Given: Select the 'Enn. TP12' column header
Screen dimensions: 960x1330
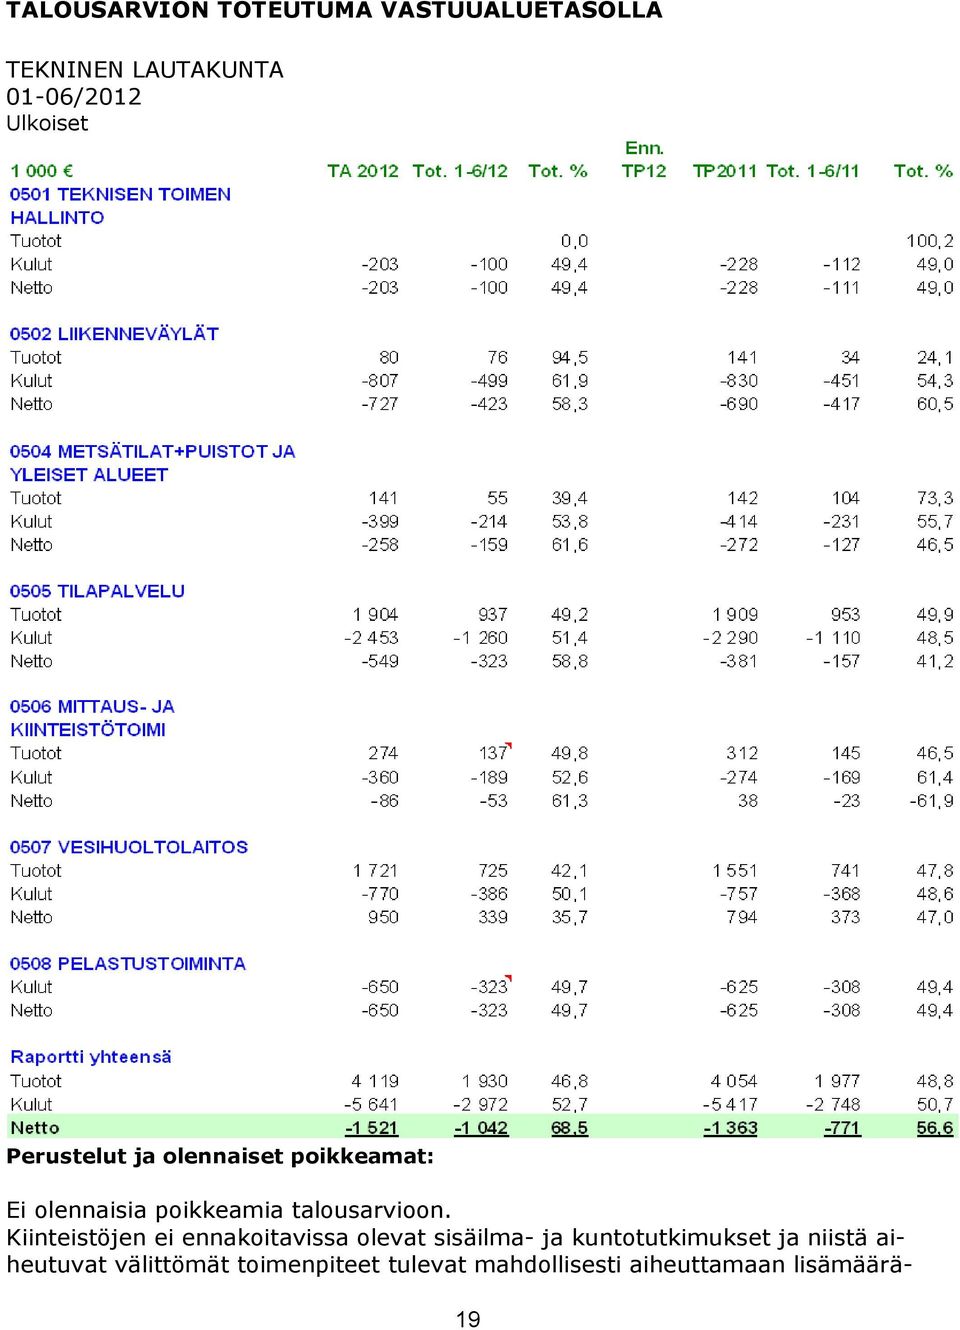Looking at the screenshot, I should click(x=644, y=159).
